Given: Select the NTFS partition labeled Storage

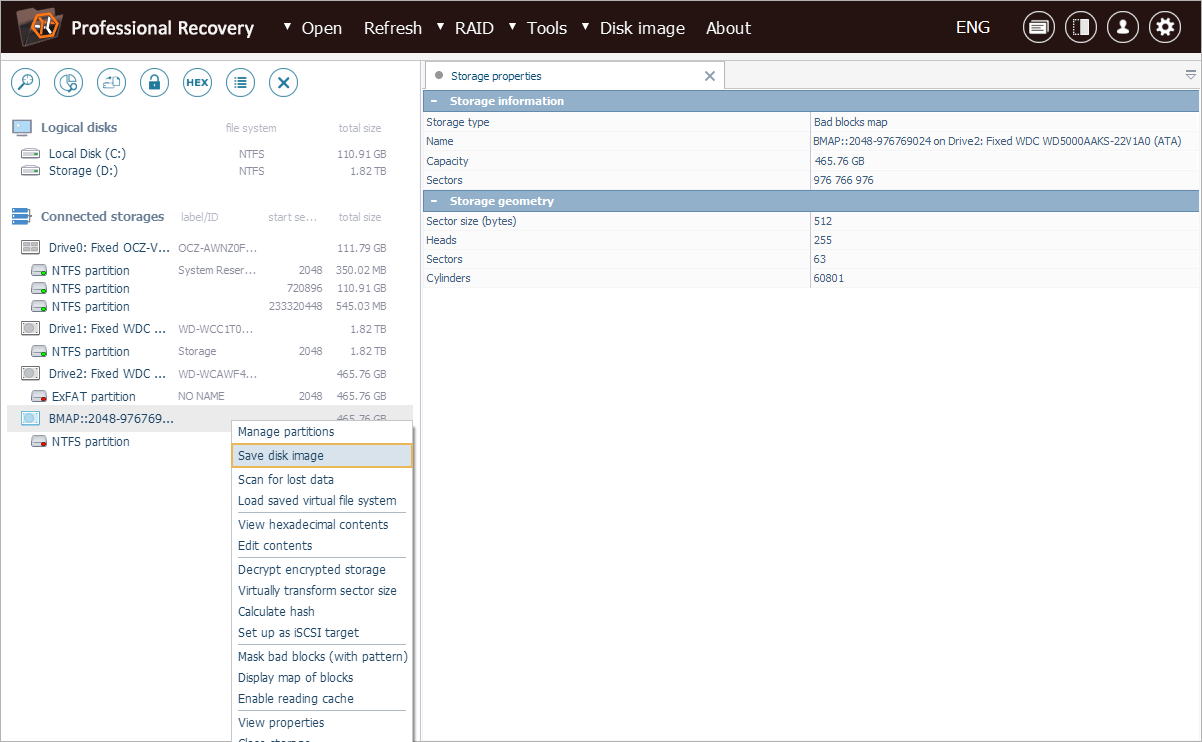Looking at the screenshot, I should click(210, 352).
